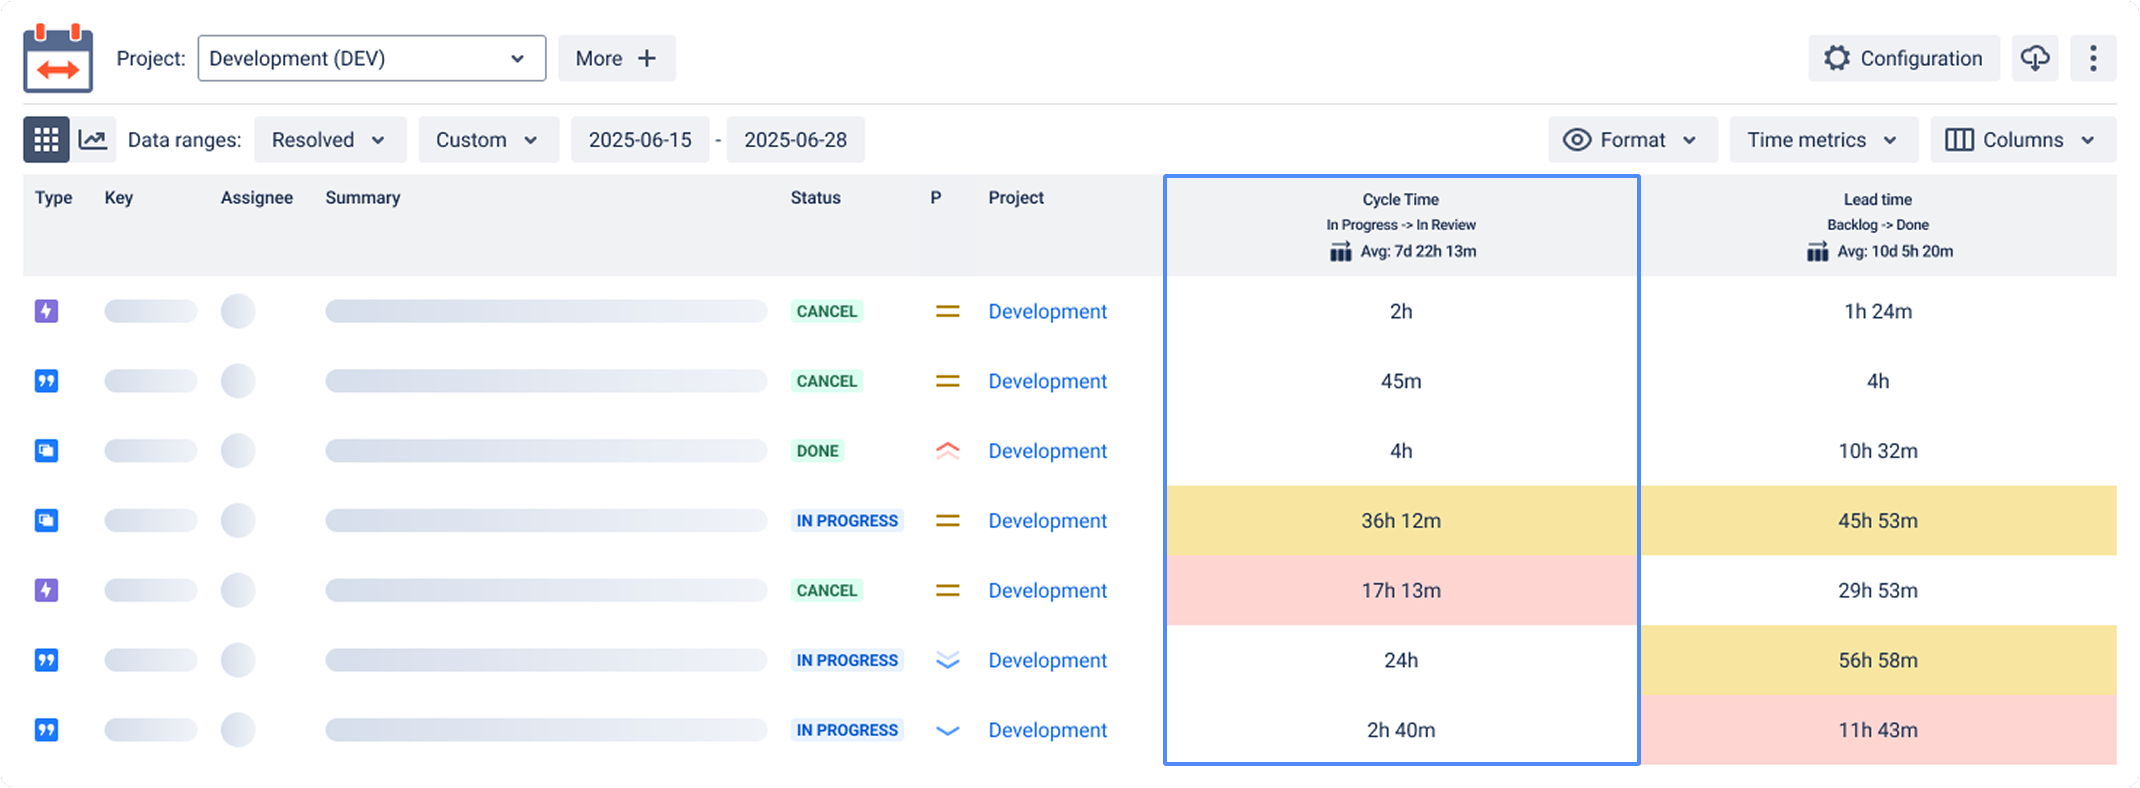Click the 2025-06-15 start date field
Screen dimensions: 2140x788
[x=640, y=140]
